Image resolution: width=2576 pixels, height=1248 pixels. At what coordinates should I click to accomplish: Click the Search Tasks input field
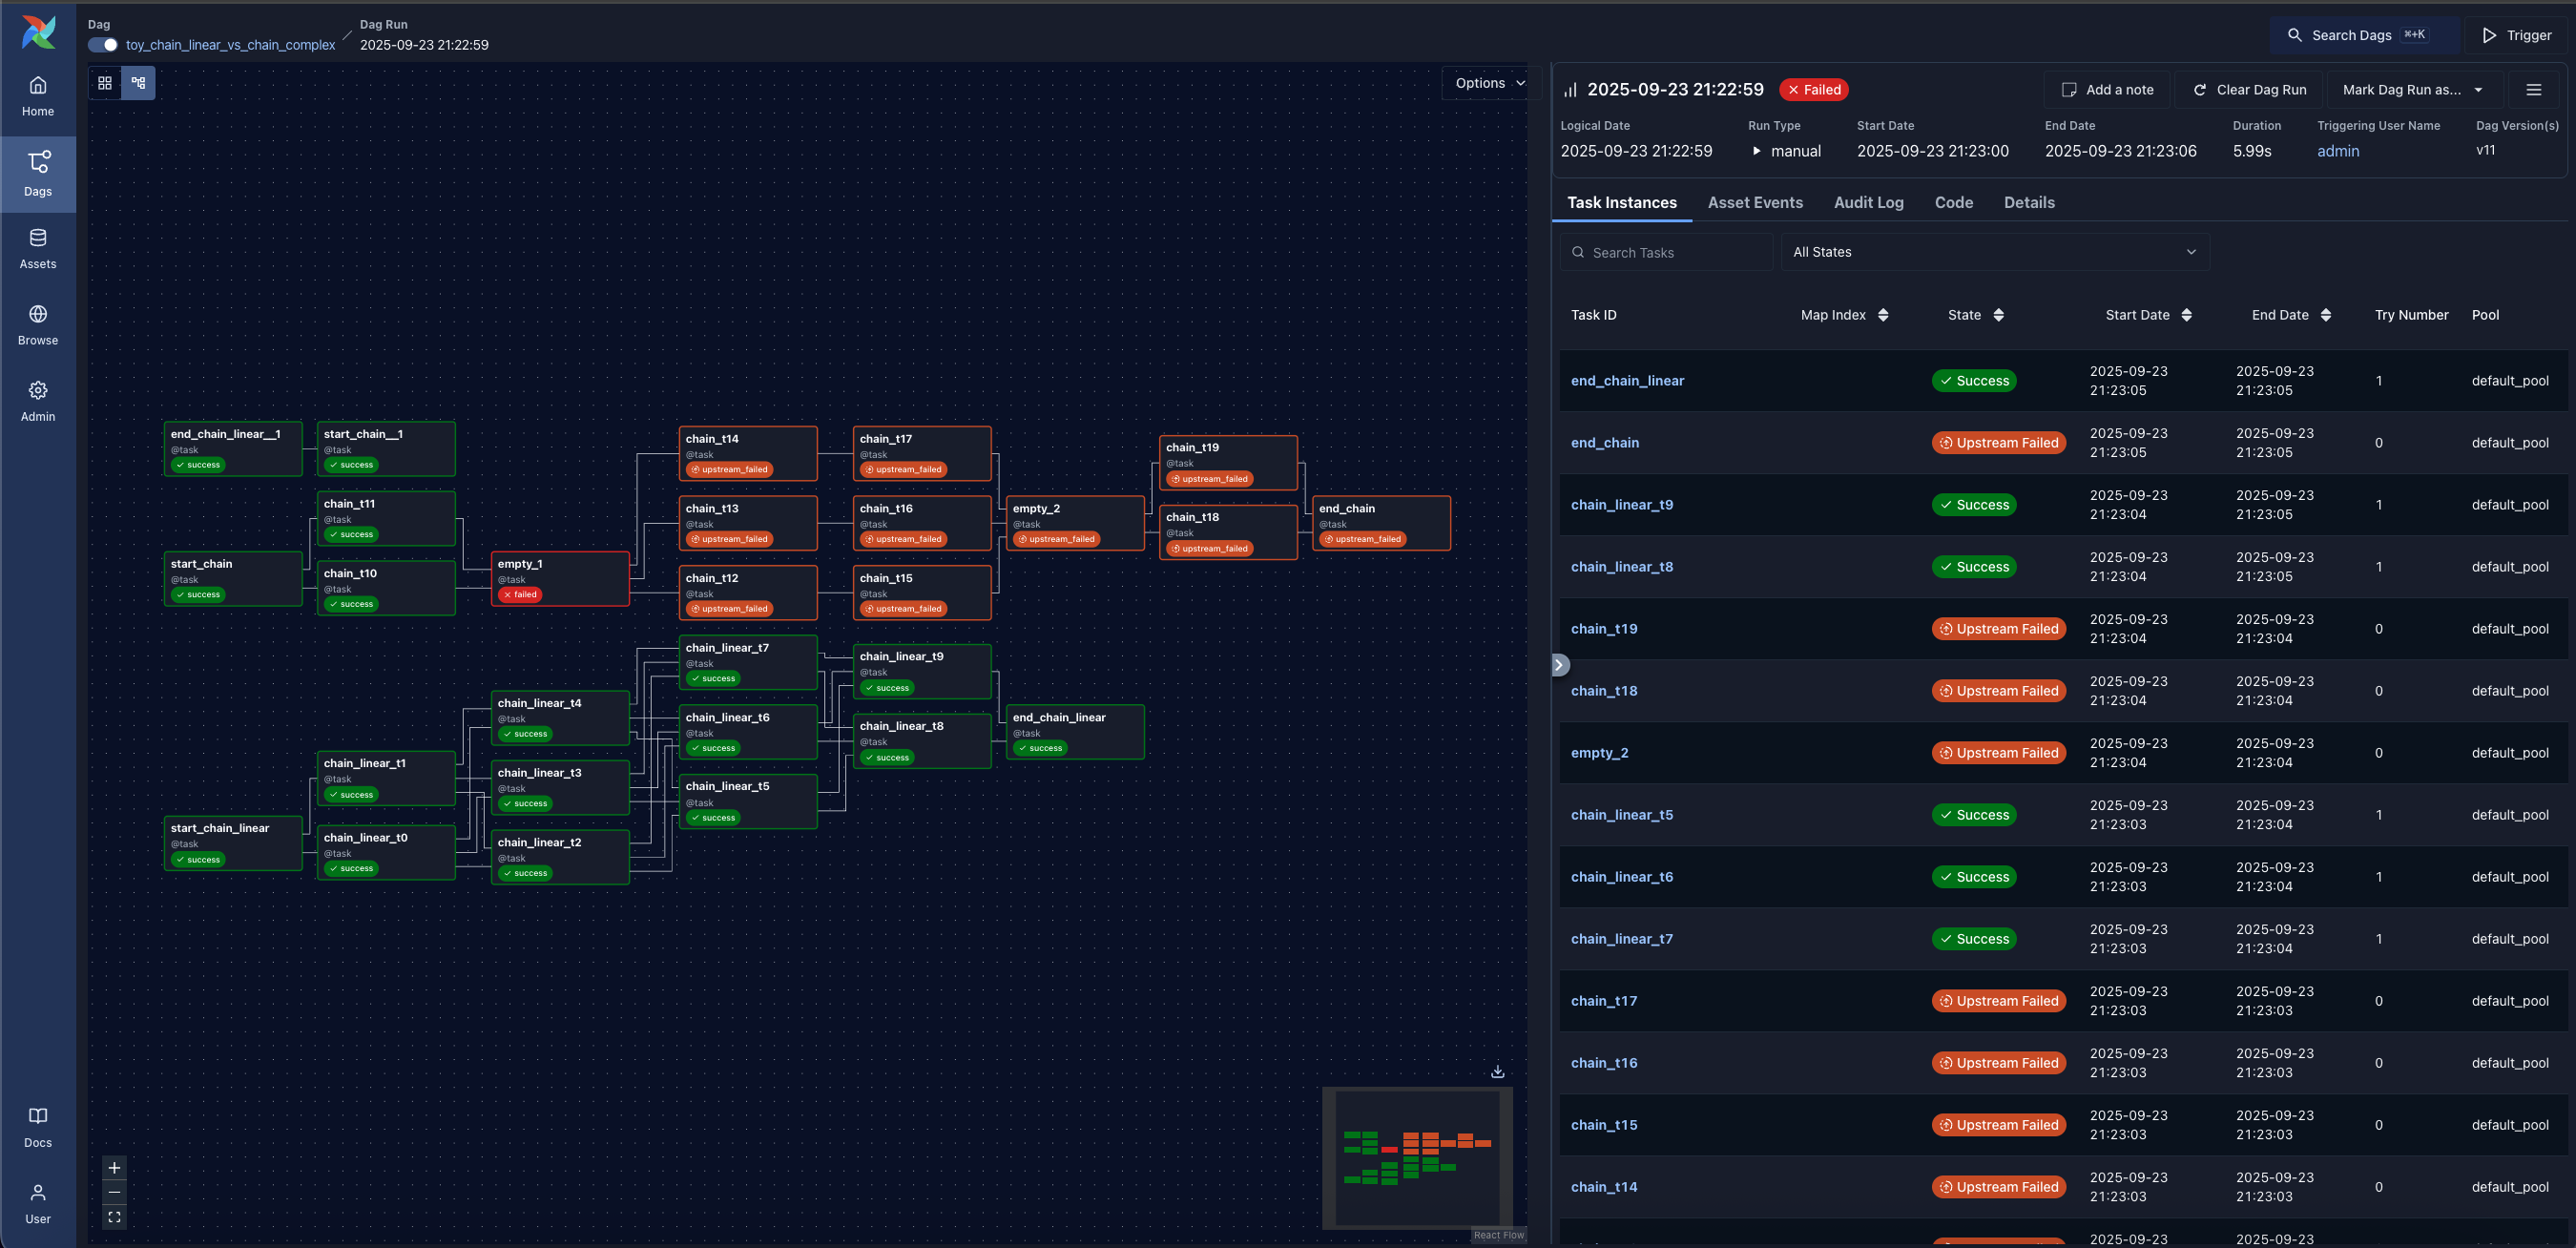coord(1666,252)
